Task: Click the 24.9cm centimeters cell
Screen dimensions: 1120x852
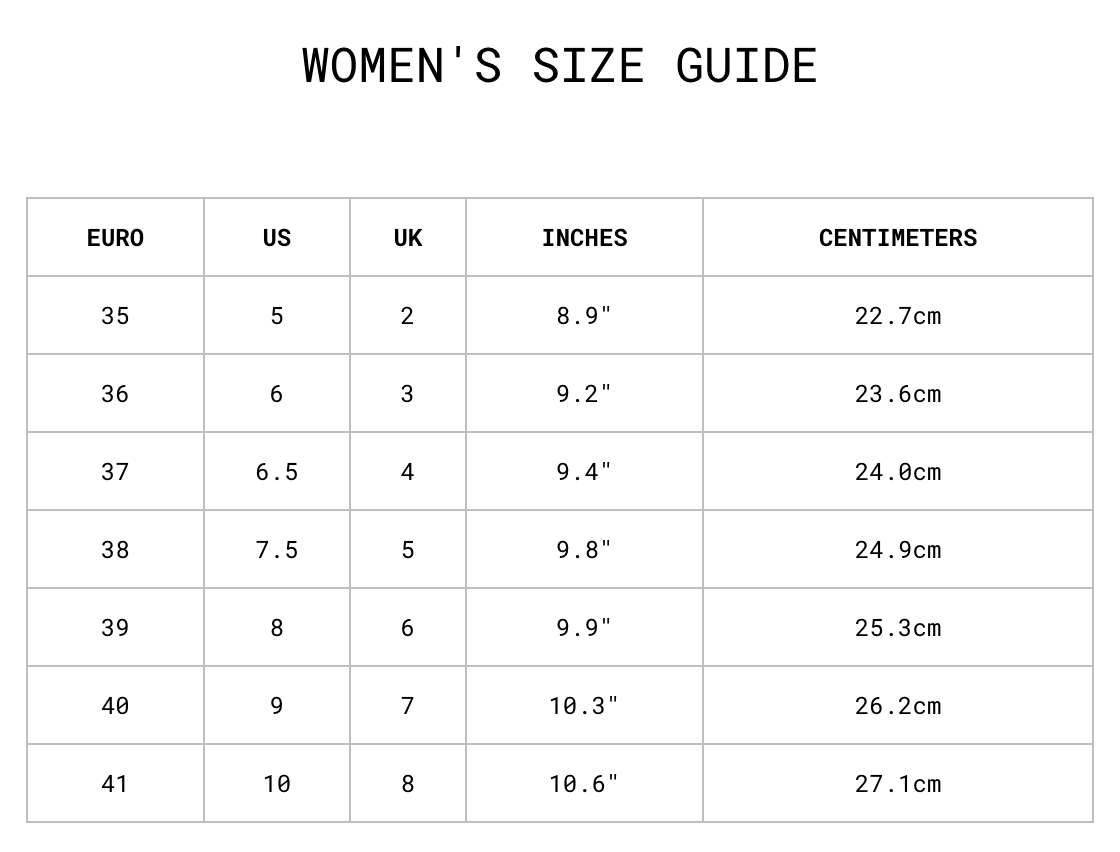Action: tap(897, 550)
